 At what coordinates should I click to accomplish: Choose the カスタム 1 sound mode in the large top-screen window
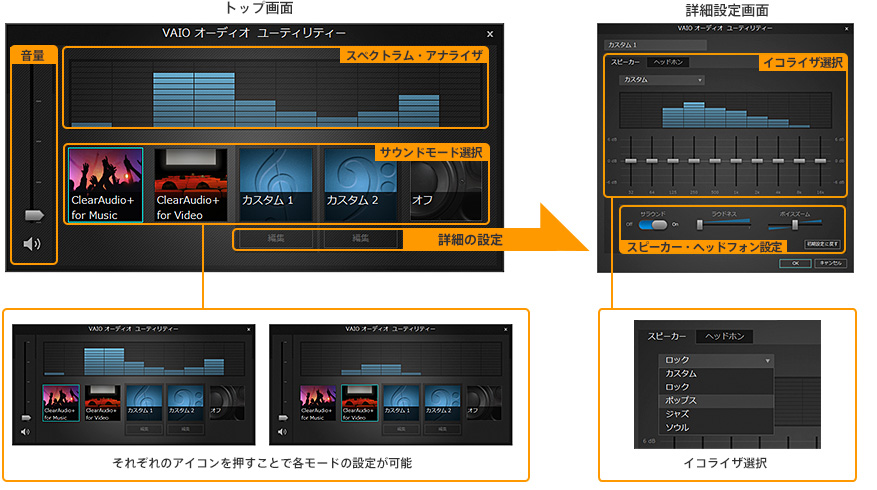275,185
